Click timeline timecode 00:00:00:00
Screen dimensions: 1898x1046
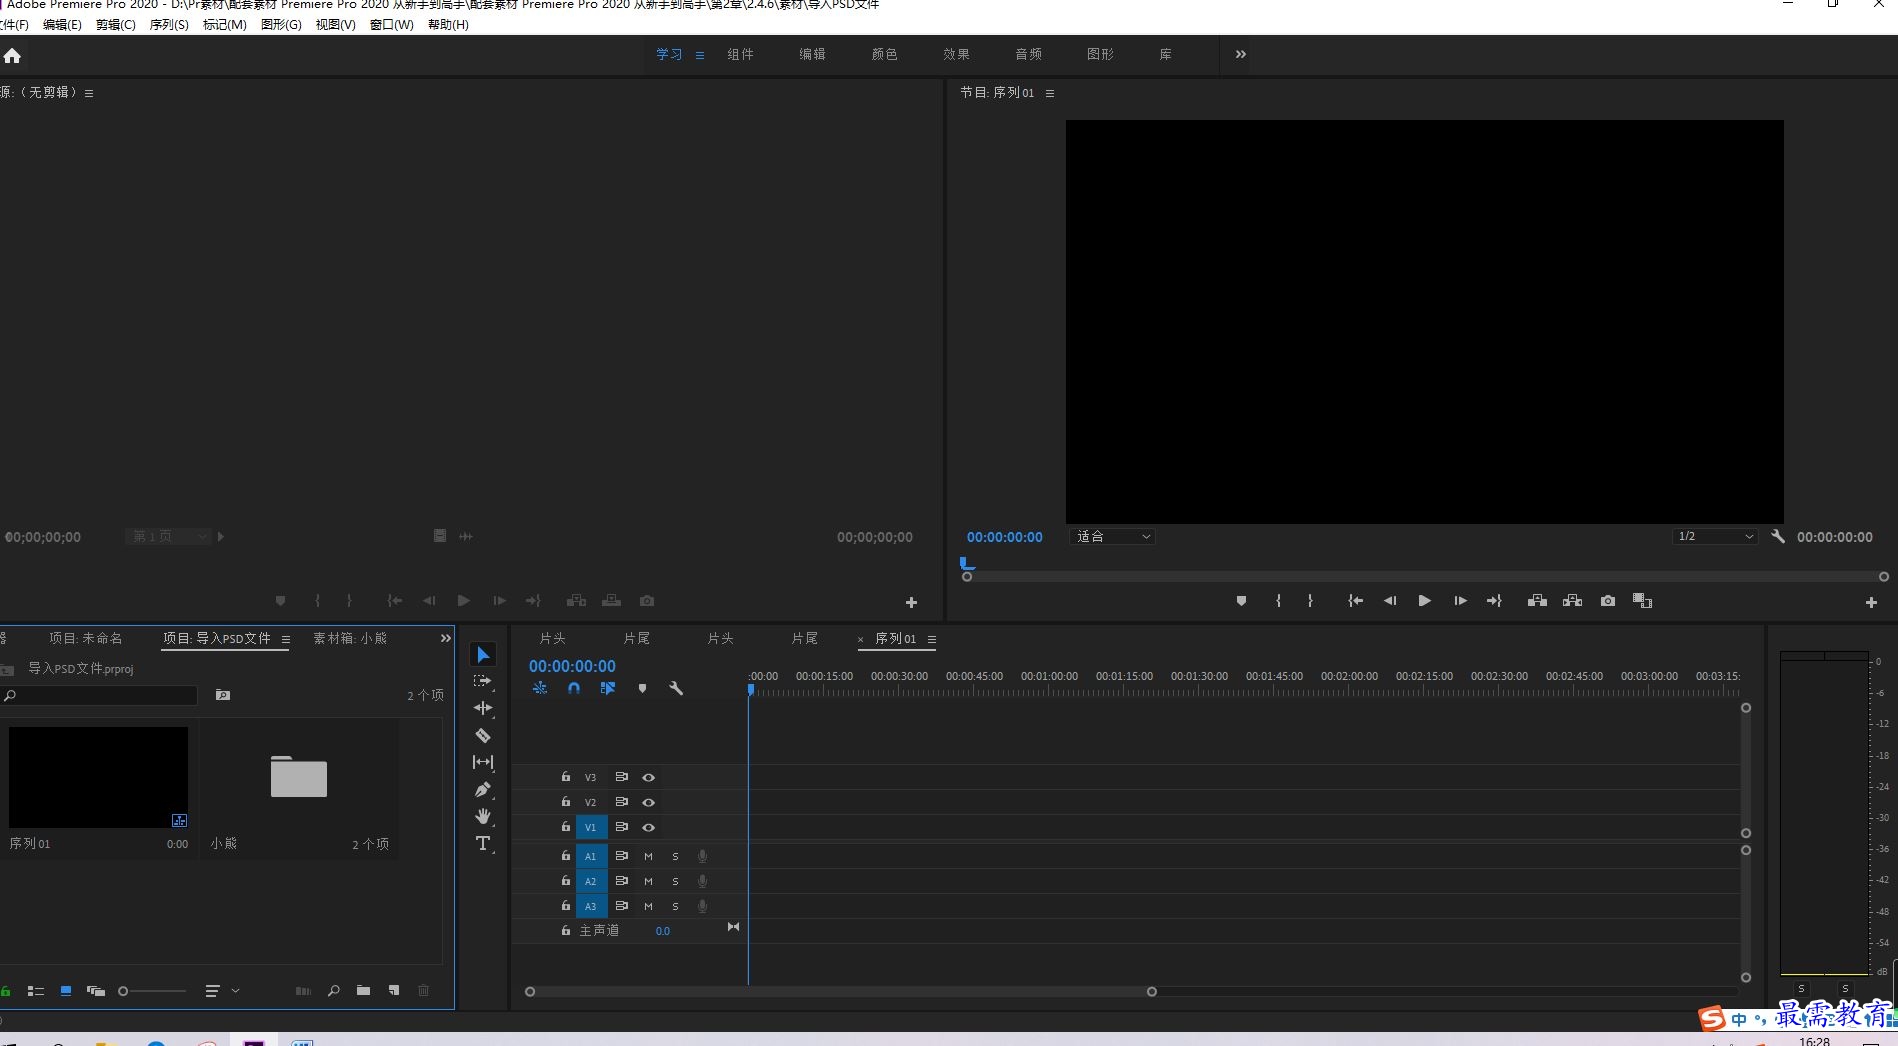572,666
